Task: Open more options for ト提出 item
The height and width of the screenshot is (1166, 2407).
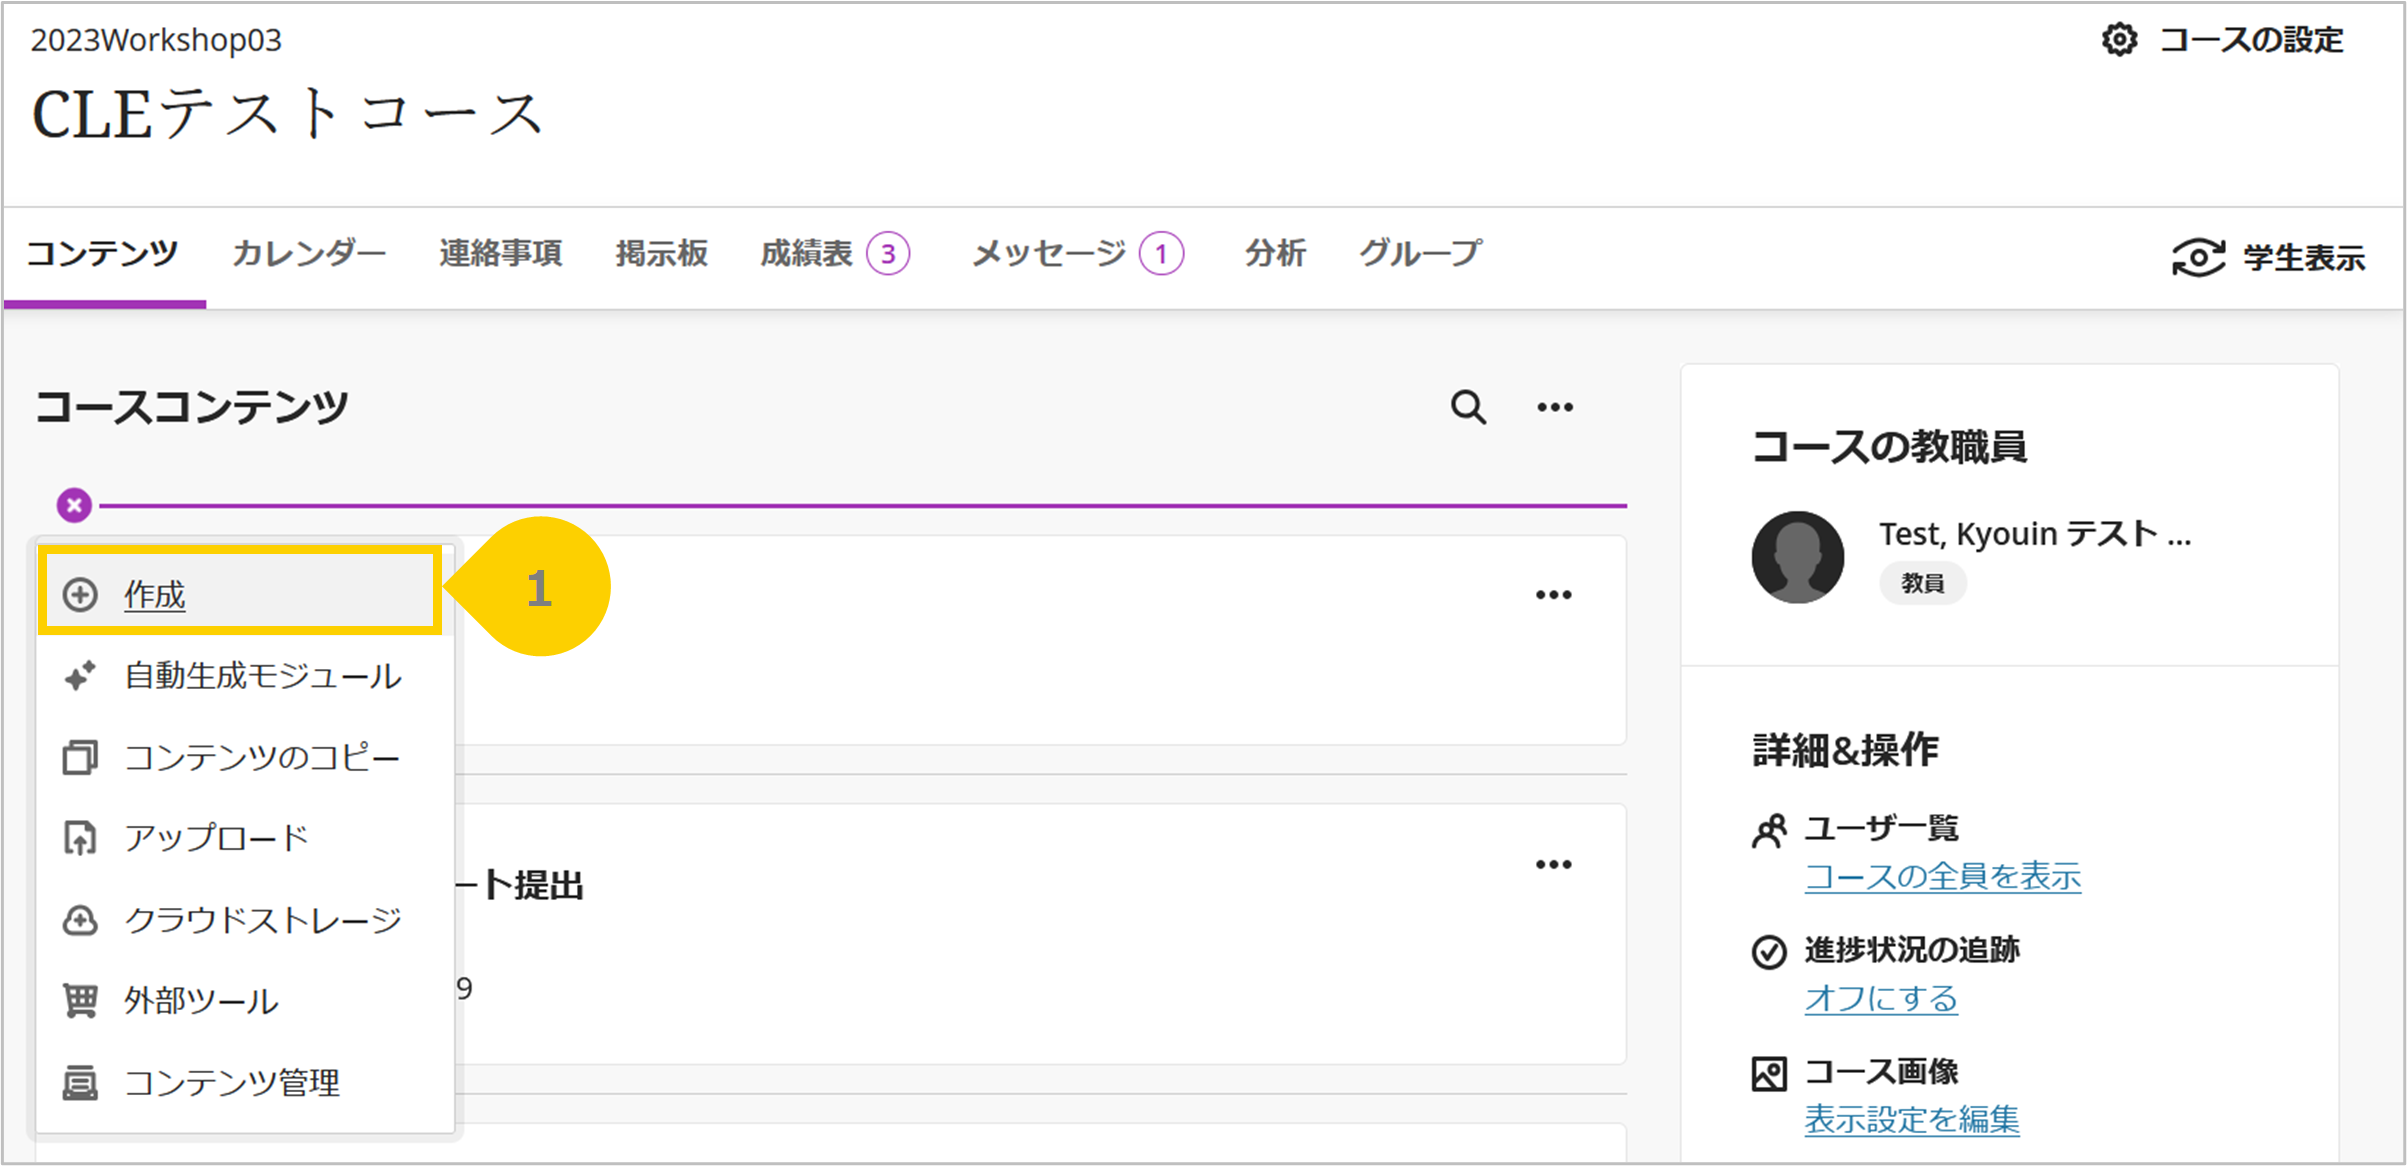Action: 1554,864
